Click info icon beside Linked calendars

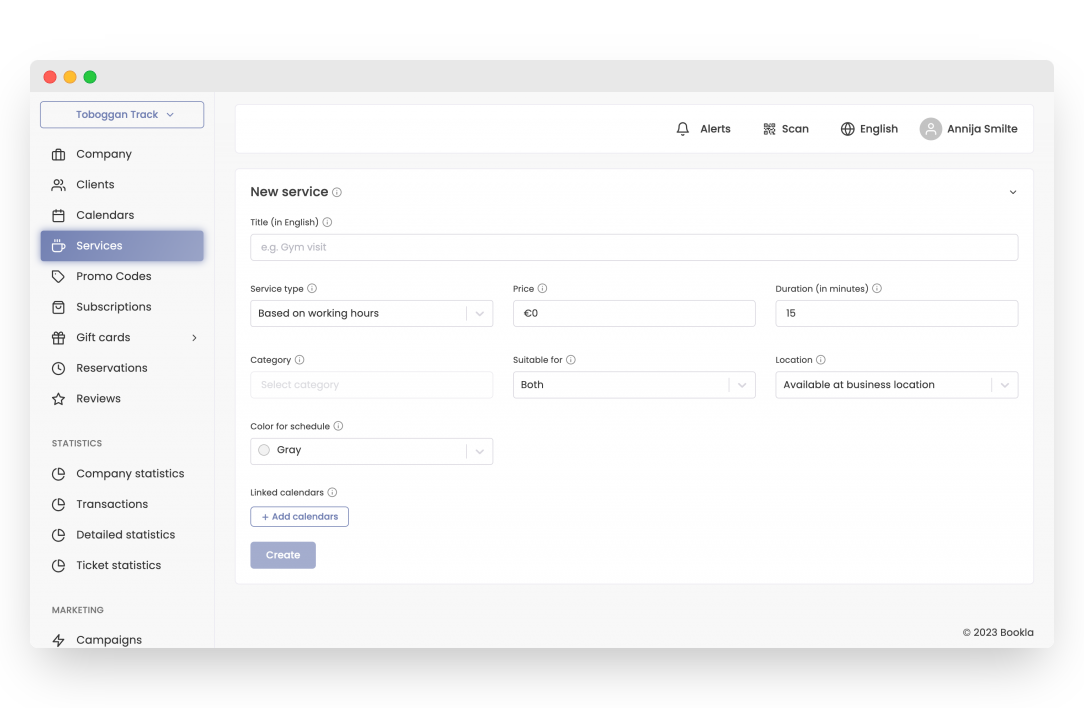click(332, 493)
